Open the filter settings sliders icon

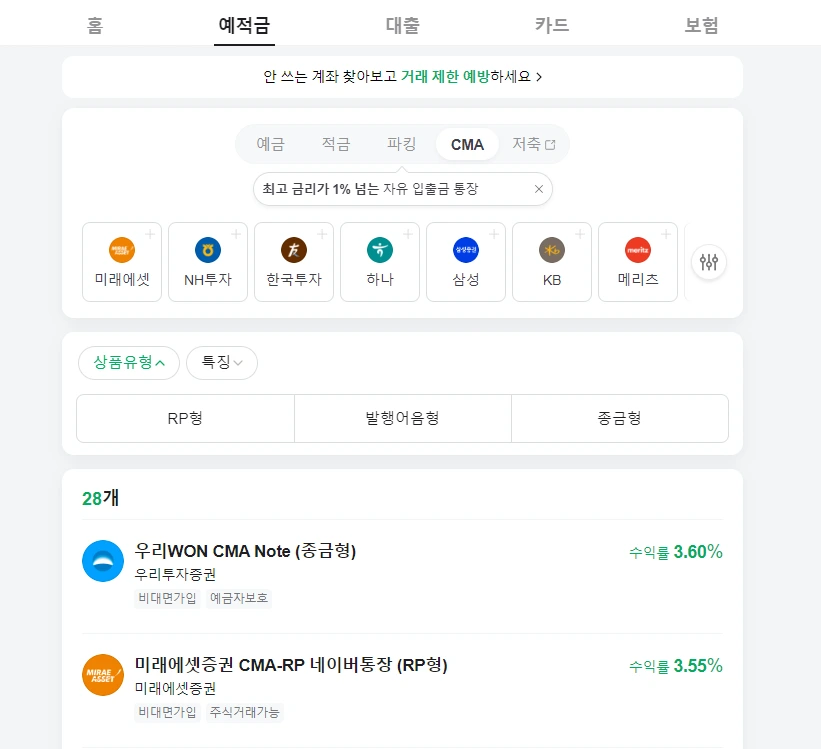coord(709,262)
